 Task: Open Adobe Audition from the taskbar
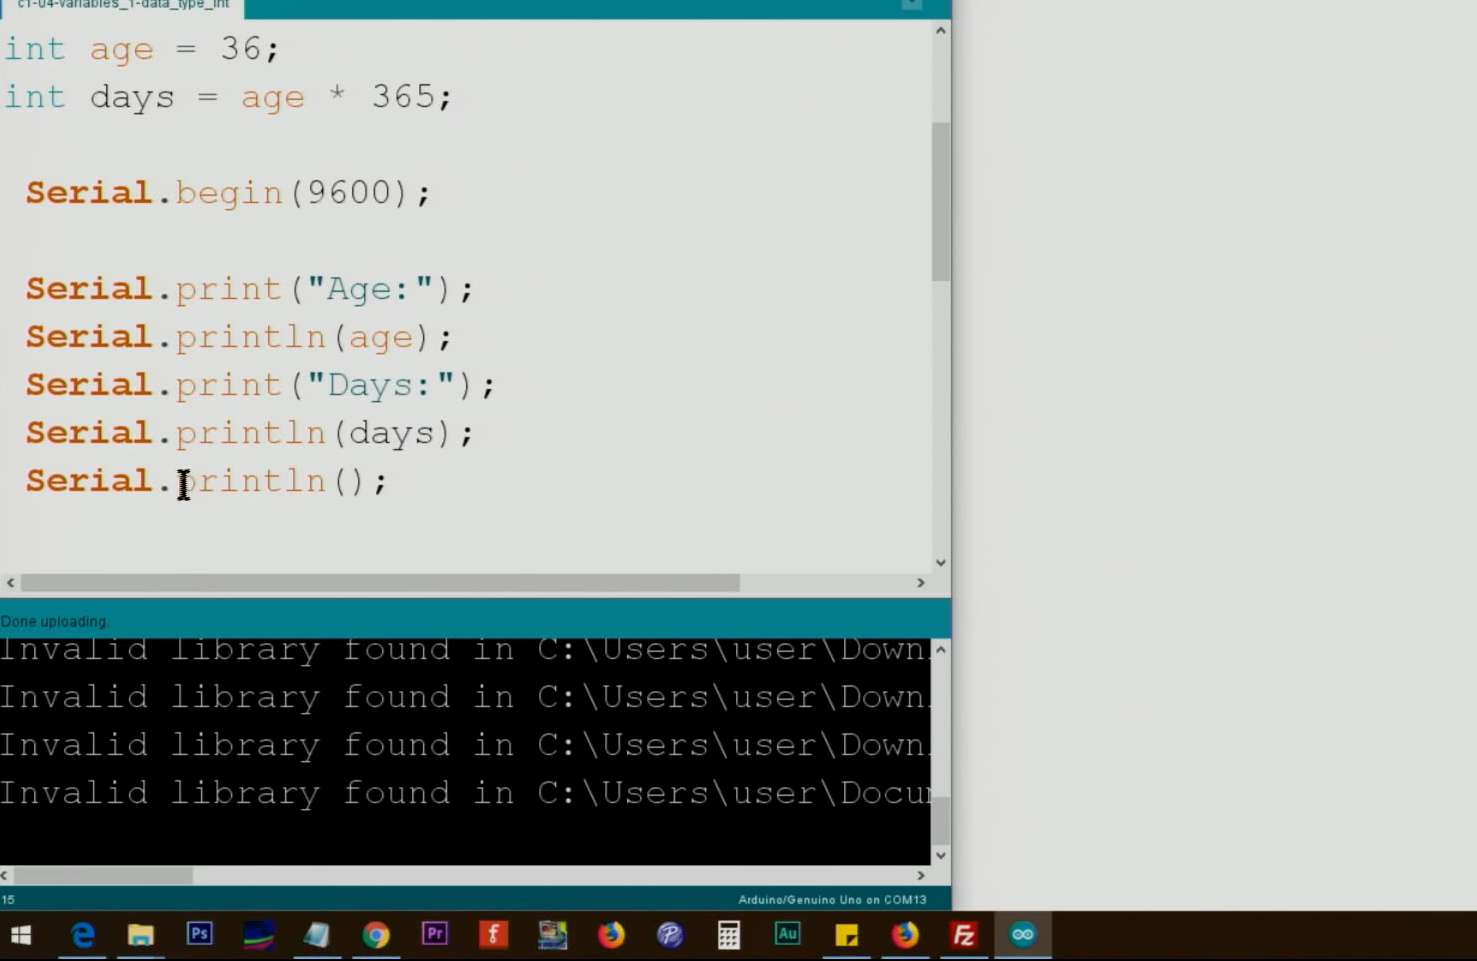pos(787,935)
